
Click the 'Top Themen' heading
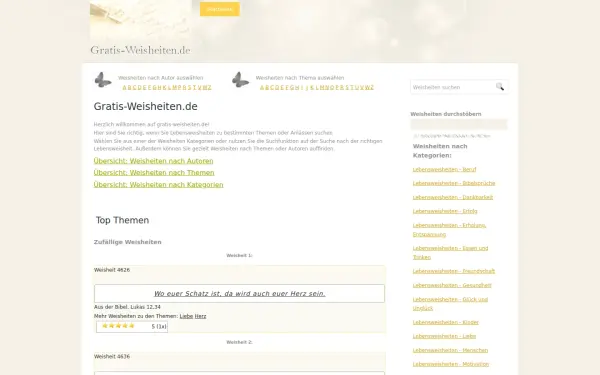pos(122,220)
